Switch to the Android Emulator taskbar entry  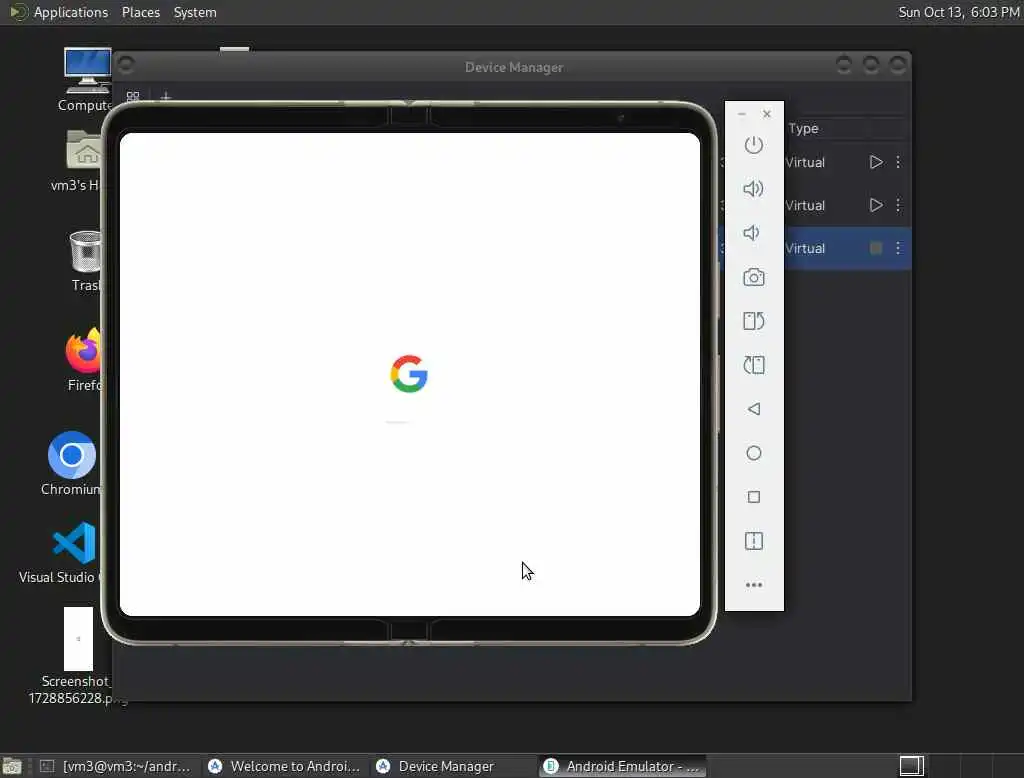[622, 766]
